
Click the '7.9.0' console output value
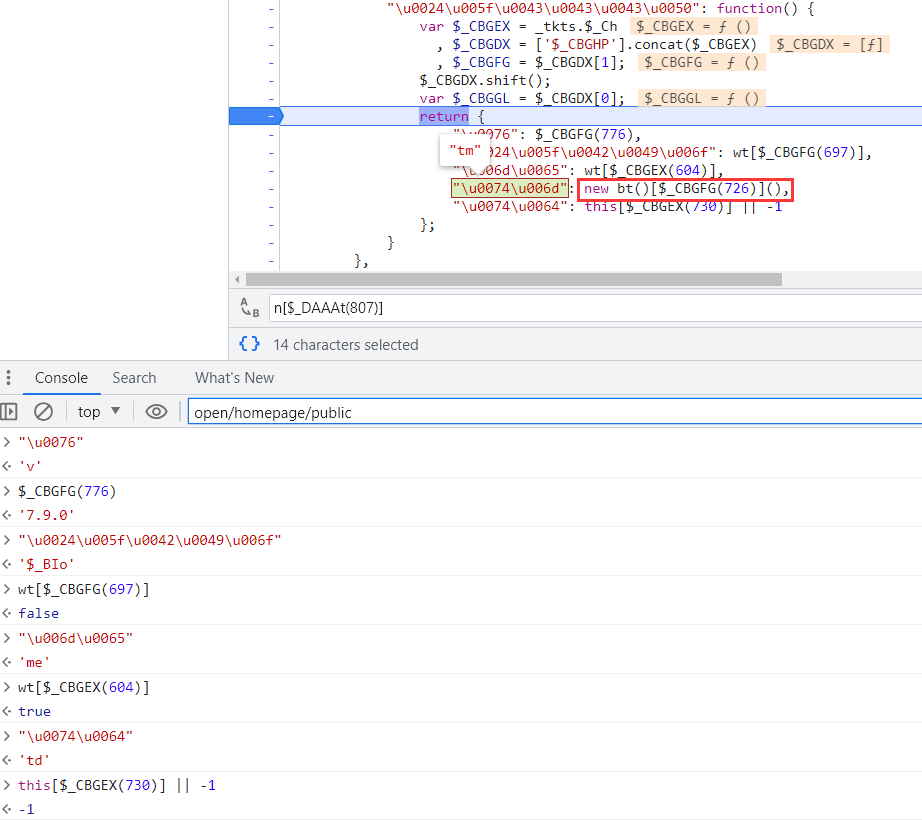pos(45,515)
